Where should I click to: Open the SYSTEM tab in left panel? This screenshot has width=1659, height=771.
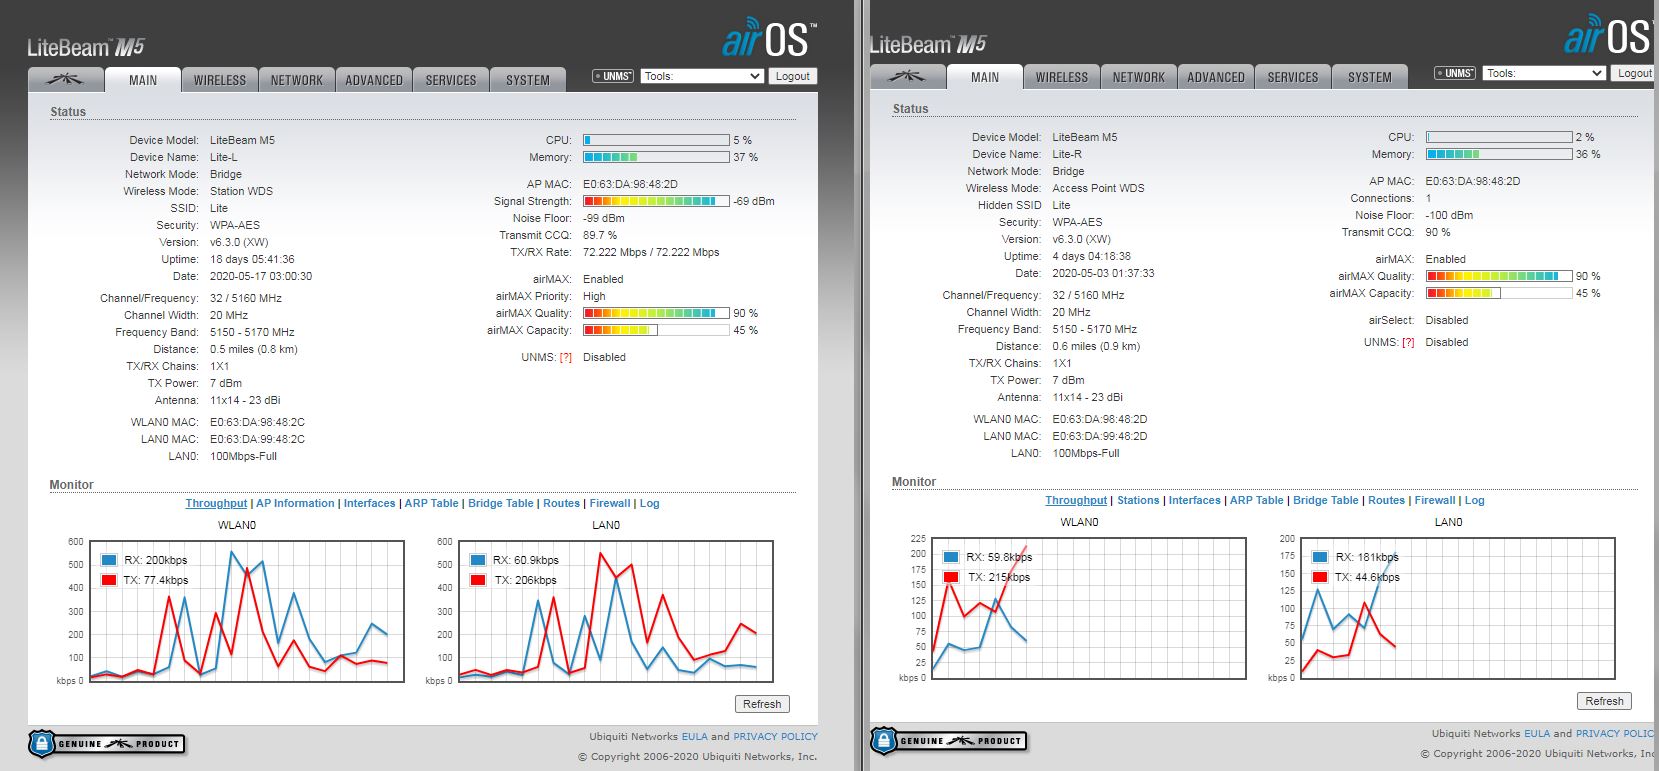coord(528,80)
